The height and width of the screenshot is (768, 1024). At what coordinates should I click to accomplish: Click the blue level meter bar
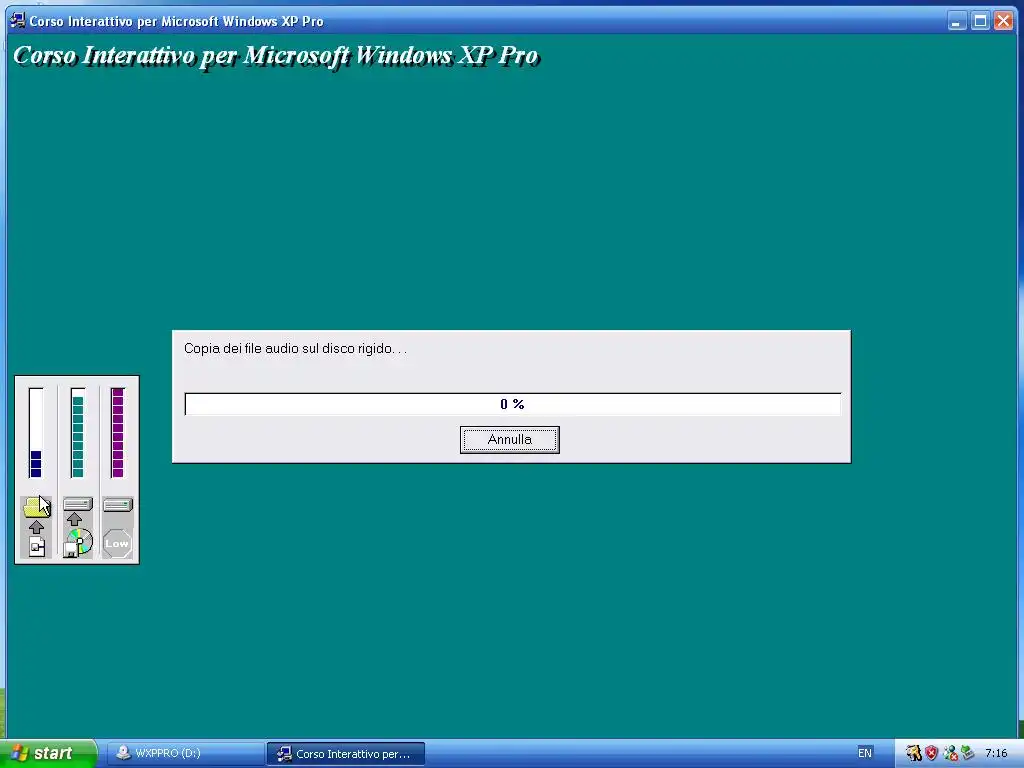[x=36, y=432]
